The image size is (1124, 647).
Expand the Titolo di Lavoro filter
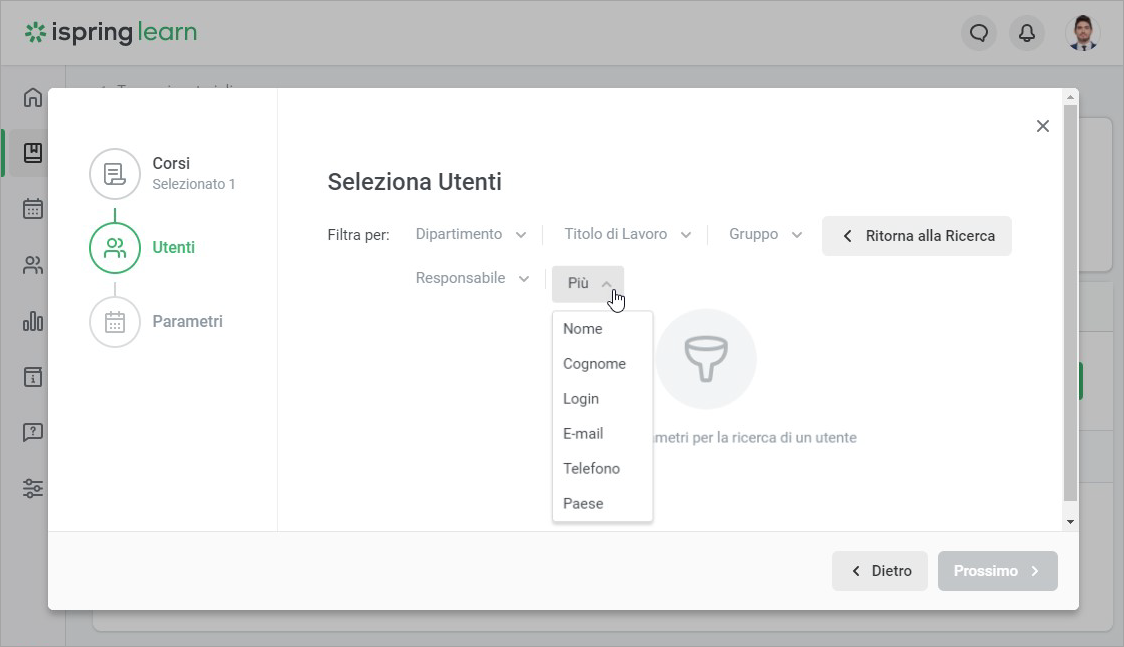pos(627,234)
